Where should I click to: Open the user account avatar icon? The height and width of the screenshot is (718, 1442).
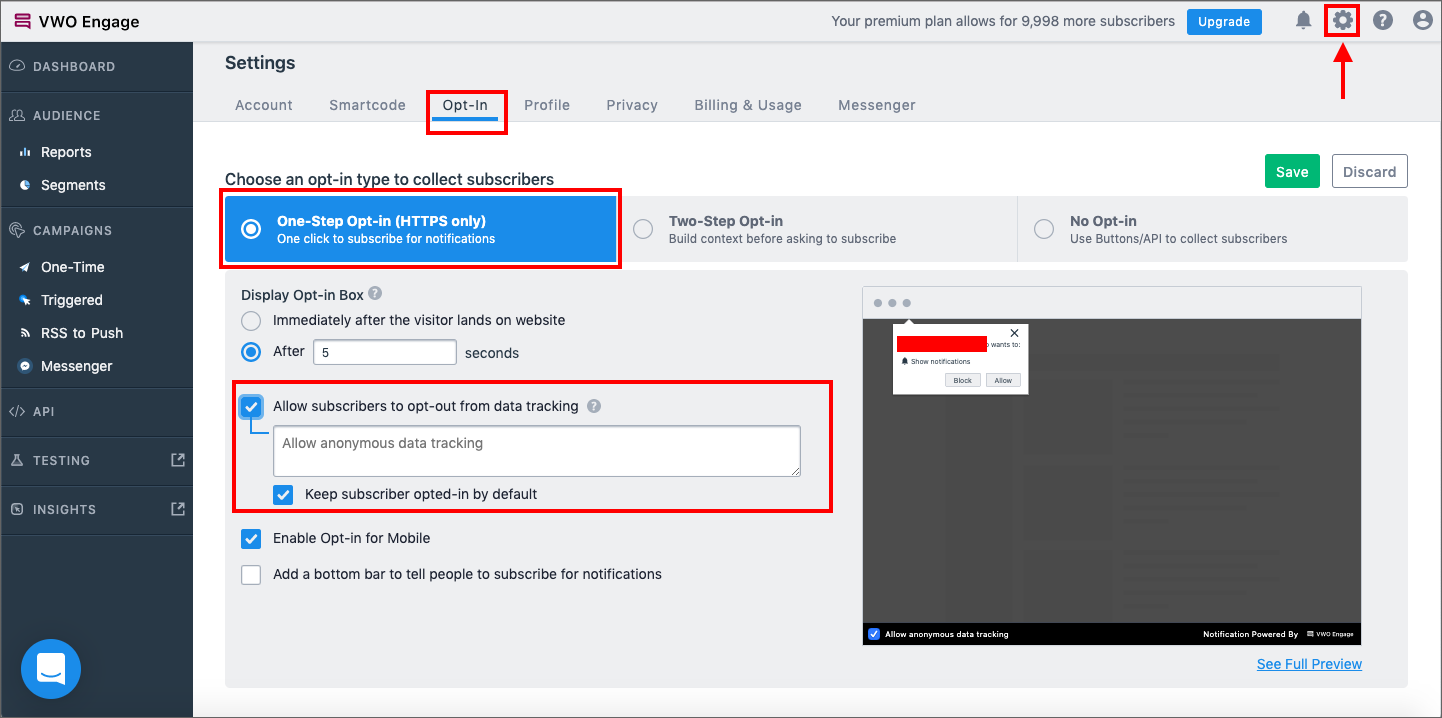tap(1423, 20)
